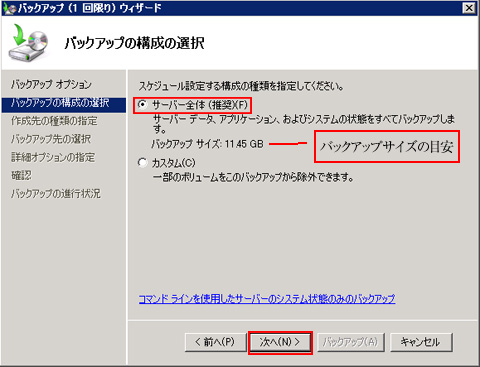
Task: Go to the バックアップ先の選択 step
Action: click(x=51, y=139)
